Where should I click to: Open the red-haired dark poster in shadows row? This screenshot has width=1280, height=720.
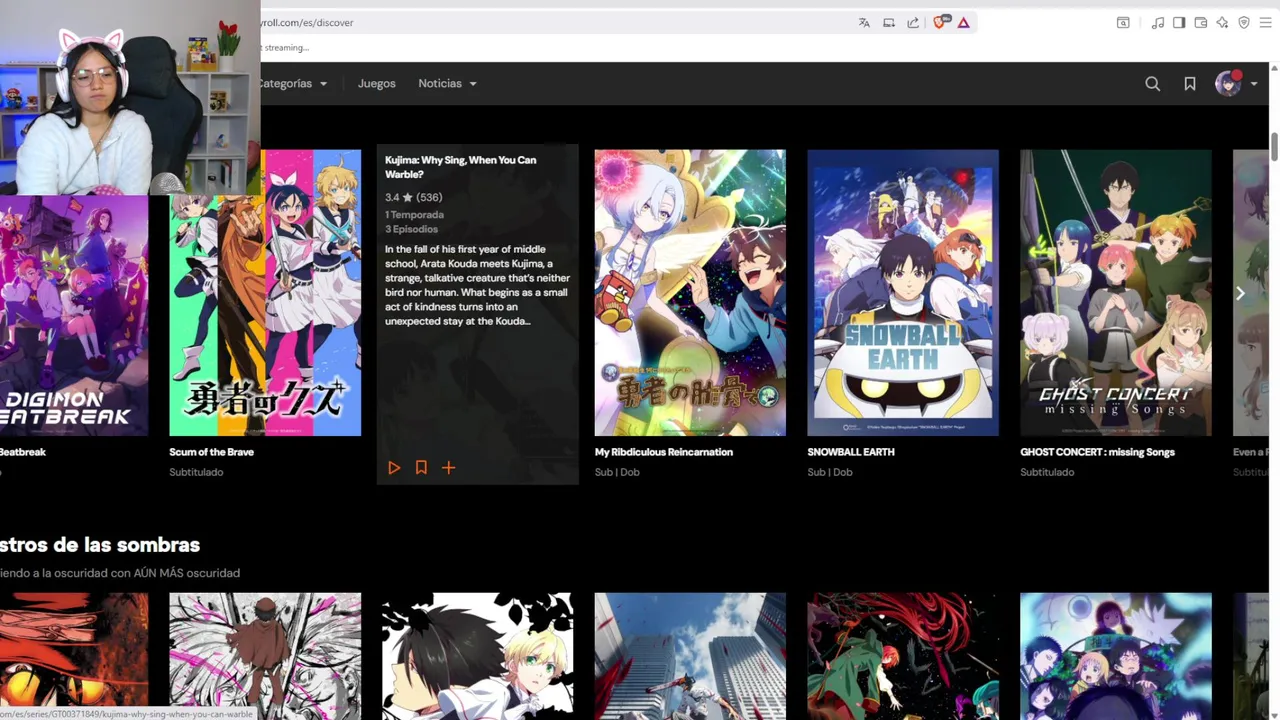(903, 656)
